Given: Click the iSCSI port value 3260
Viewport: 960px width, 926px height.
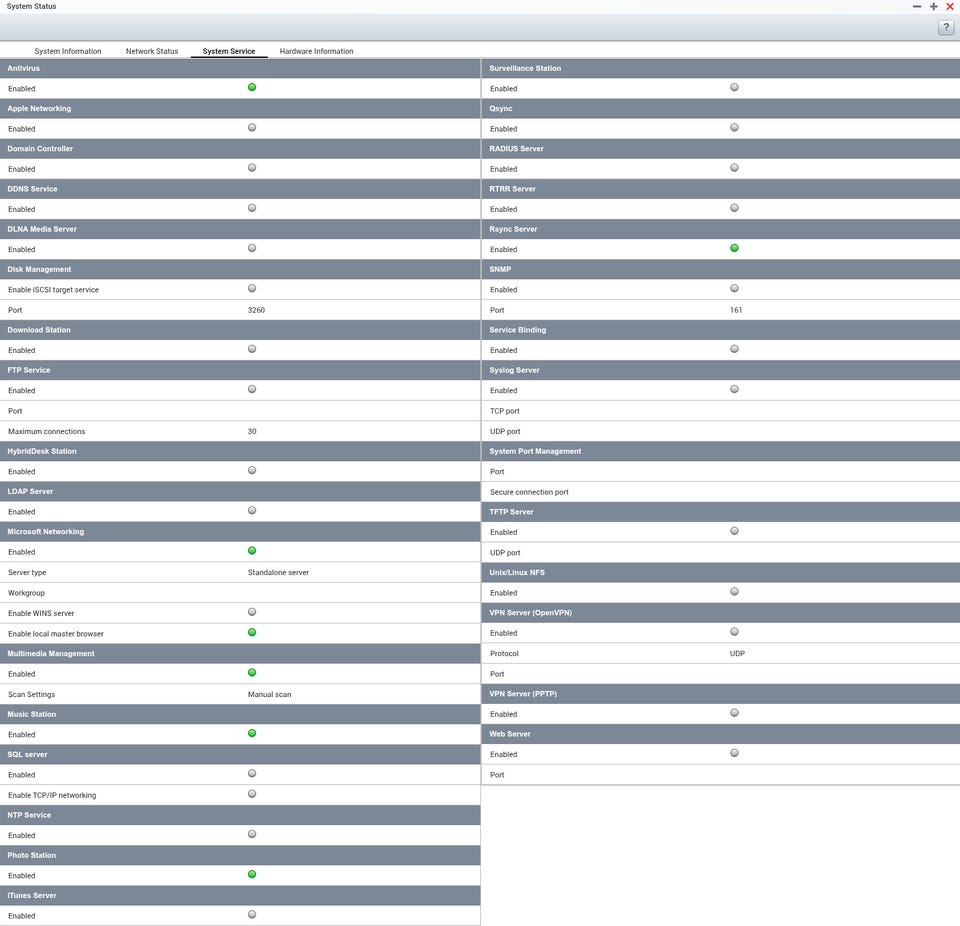Looking at the screenshot, I should 257,310.
